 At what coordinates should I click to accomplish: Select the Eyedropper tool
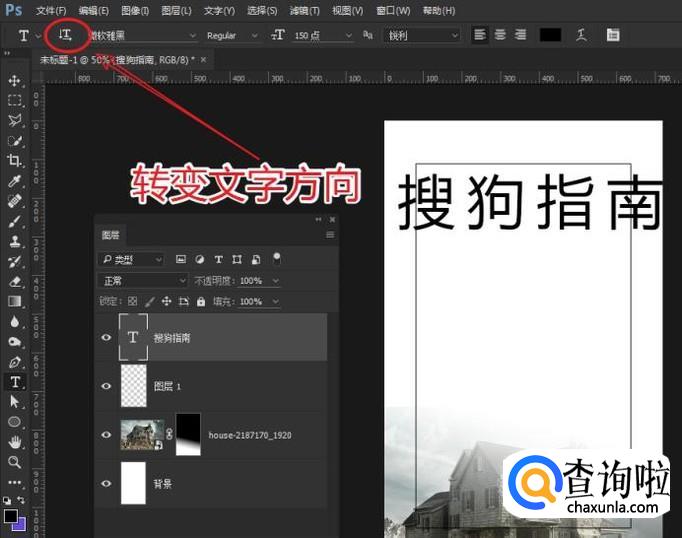15,181
